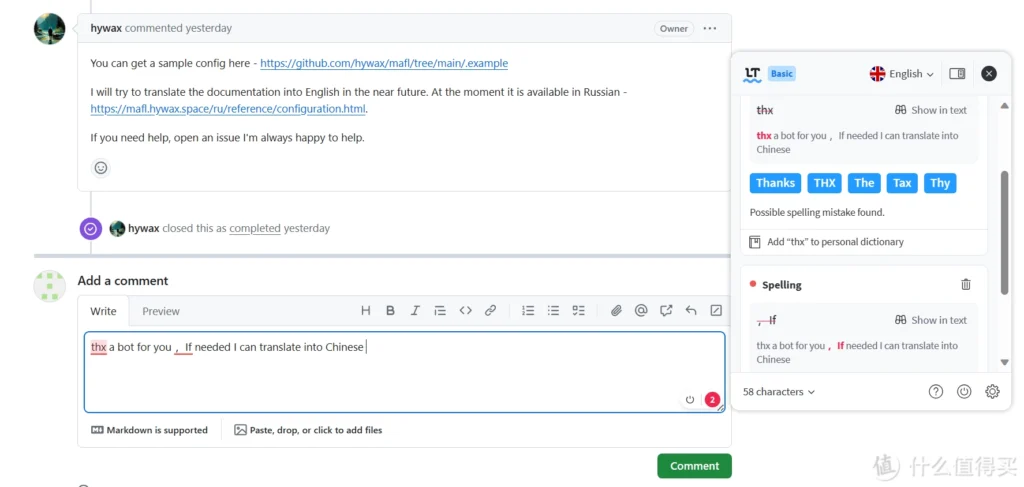
Task: Open LanguageTool settings gear
Action: [992, 392]
